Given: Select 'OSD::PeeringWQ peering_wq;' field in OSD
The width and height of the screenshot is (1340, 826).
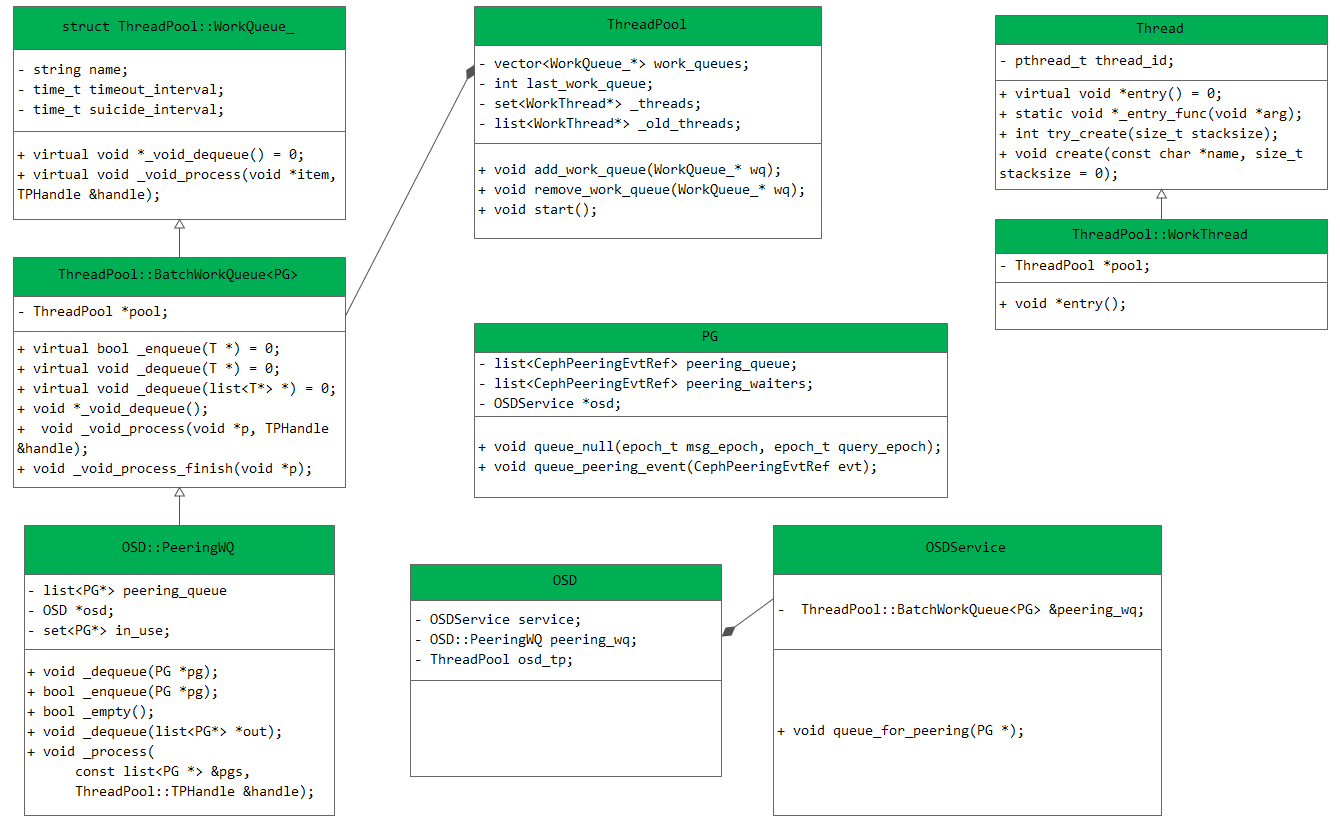Looking at the screenshot, I should coord(526,639).
